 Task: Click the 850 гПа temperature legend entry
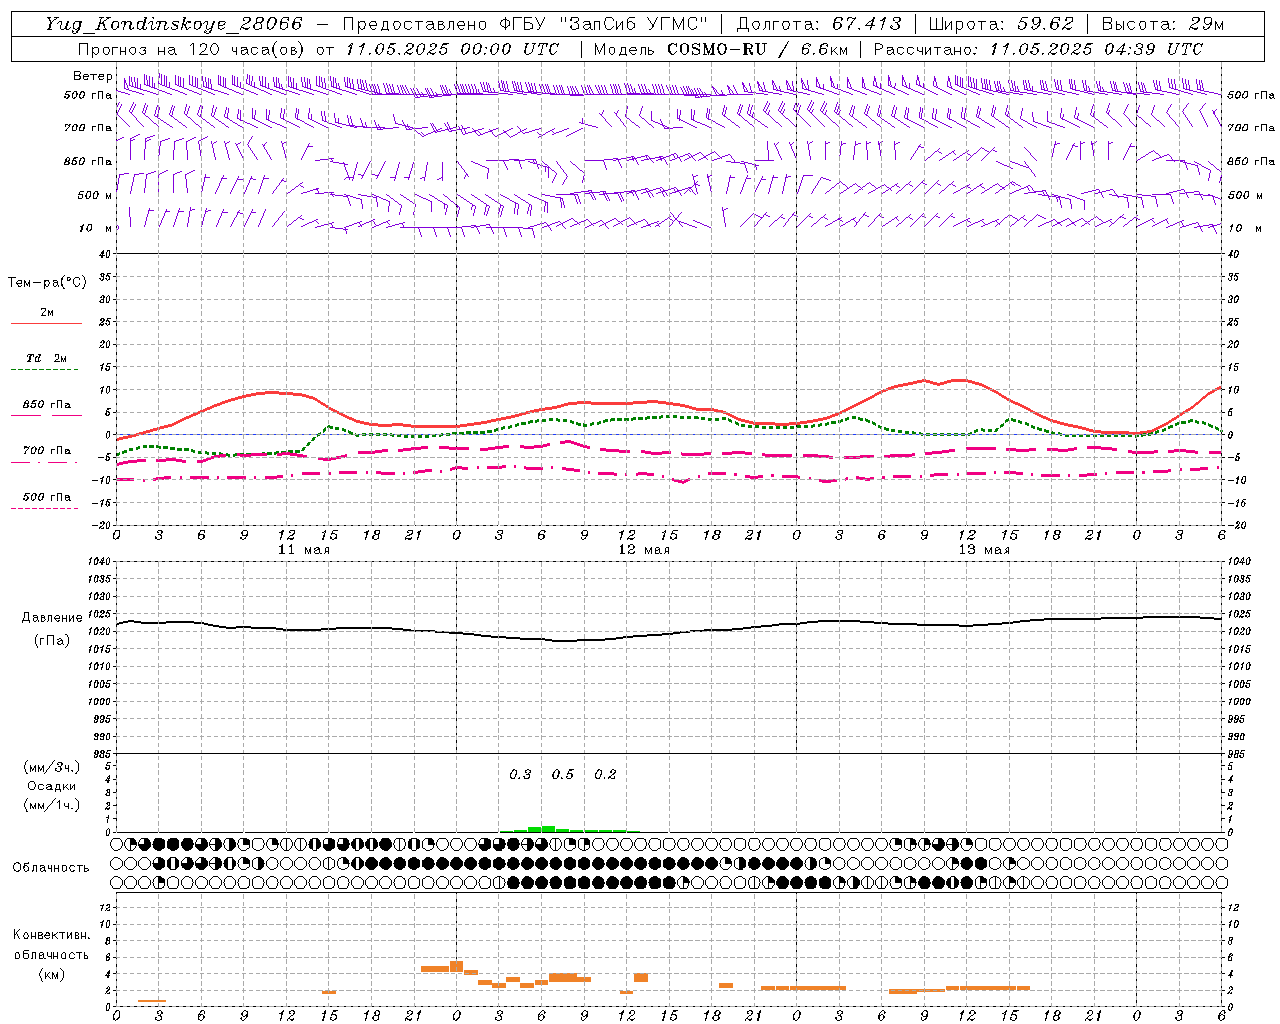47,405
